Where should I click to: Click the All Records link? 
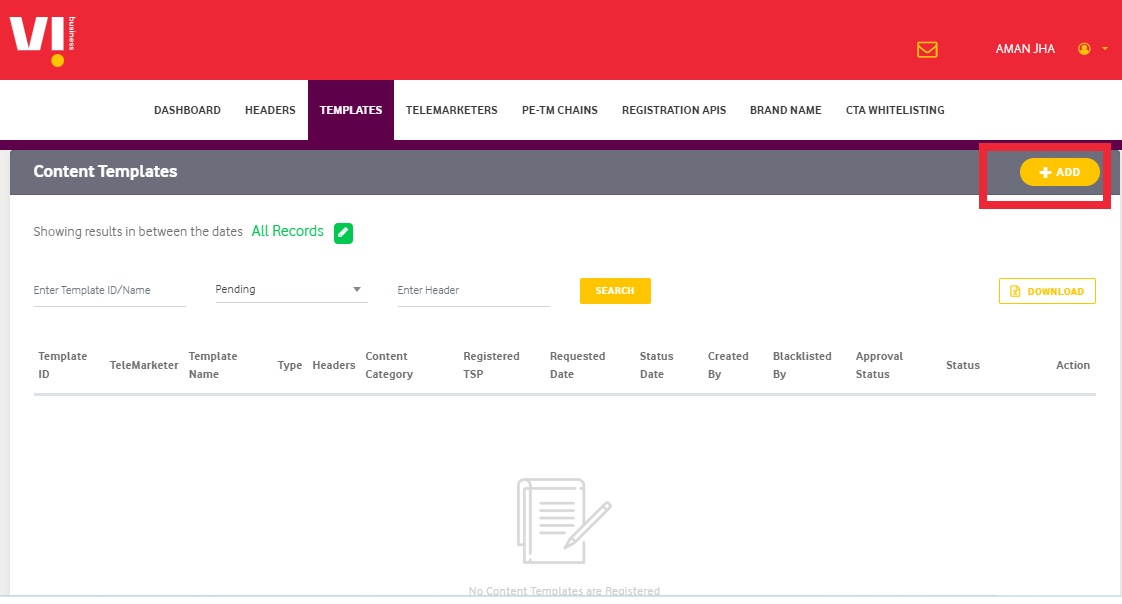pyautogui.click(x=287, y=231)
